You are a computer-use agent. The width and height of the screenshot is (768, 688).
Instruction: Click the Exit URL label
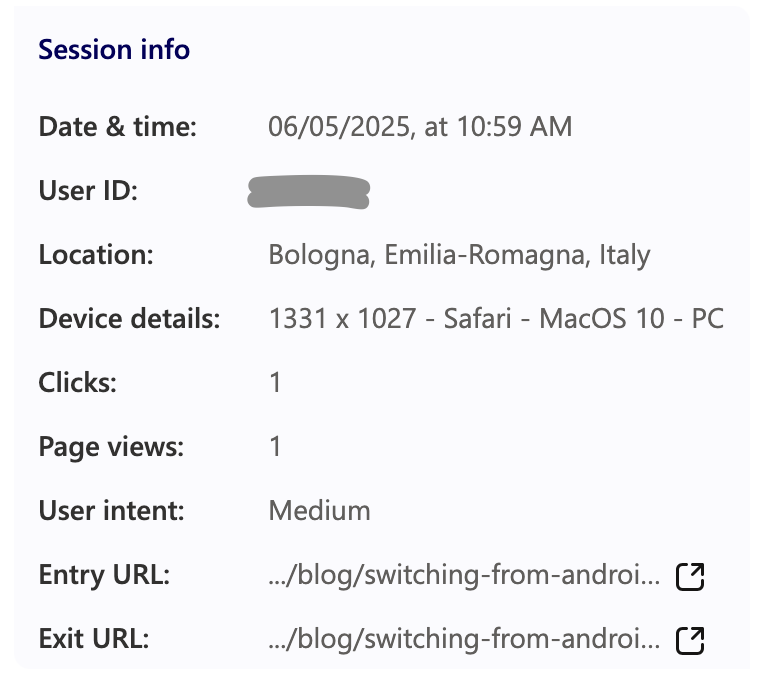(x=94, y=640)
